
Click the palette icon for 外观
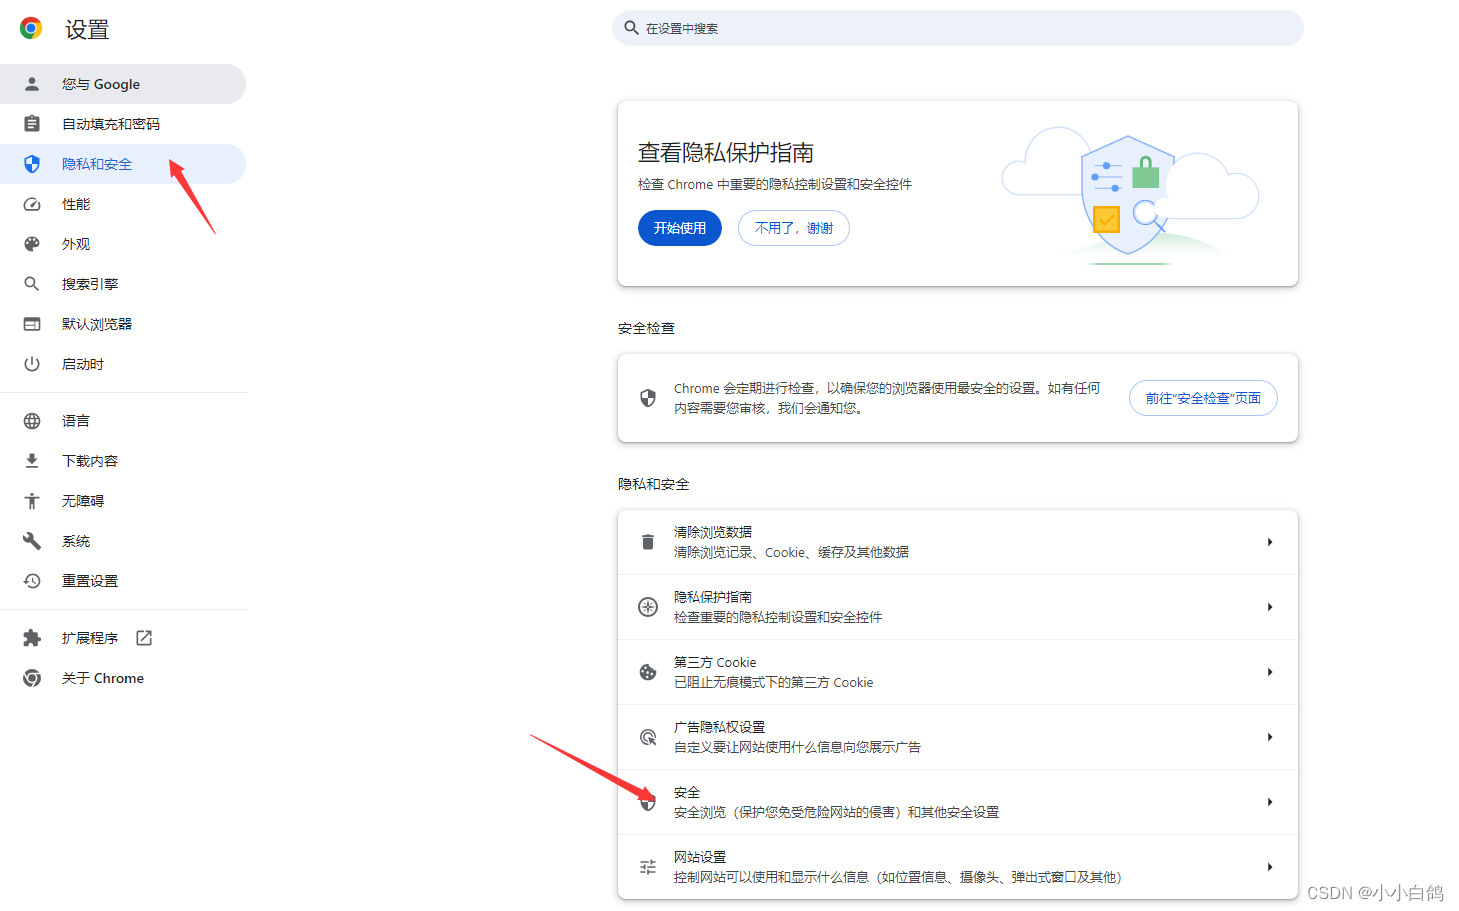coord(32,244)
